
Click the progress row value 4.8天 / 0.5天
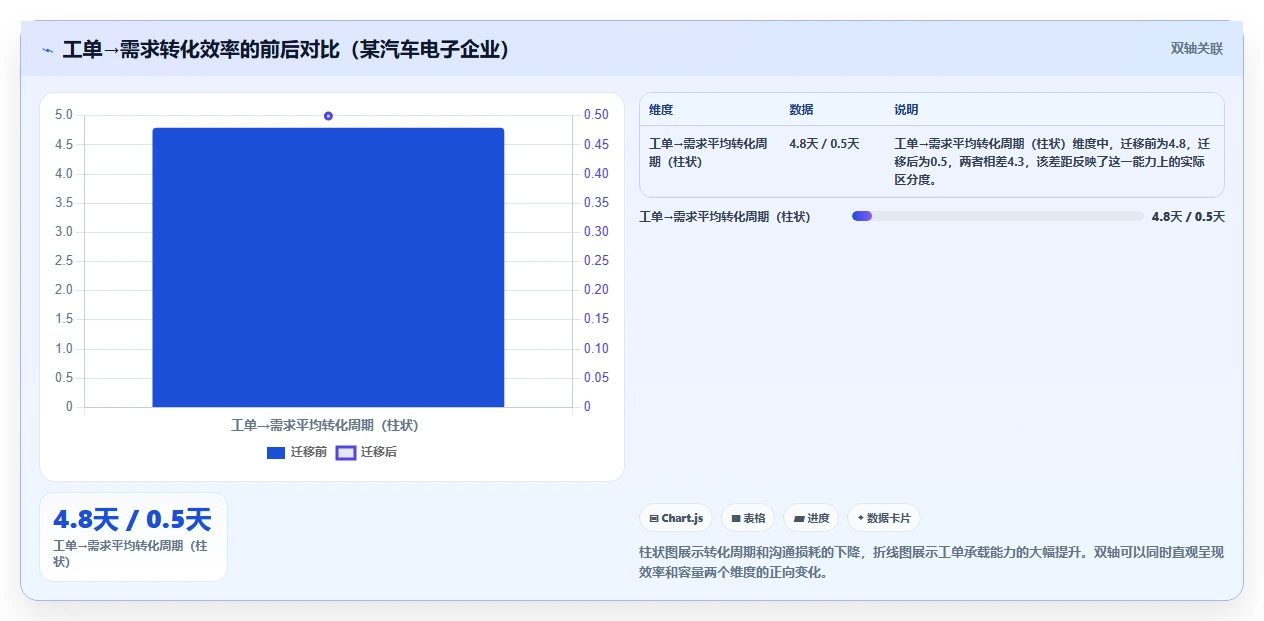(1188, 216)
